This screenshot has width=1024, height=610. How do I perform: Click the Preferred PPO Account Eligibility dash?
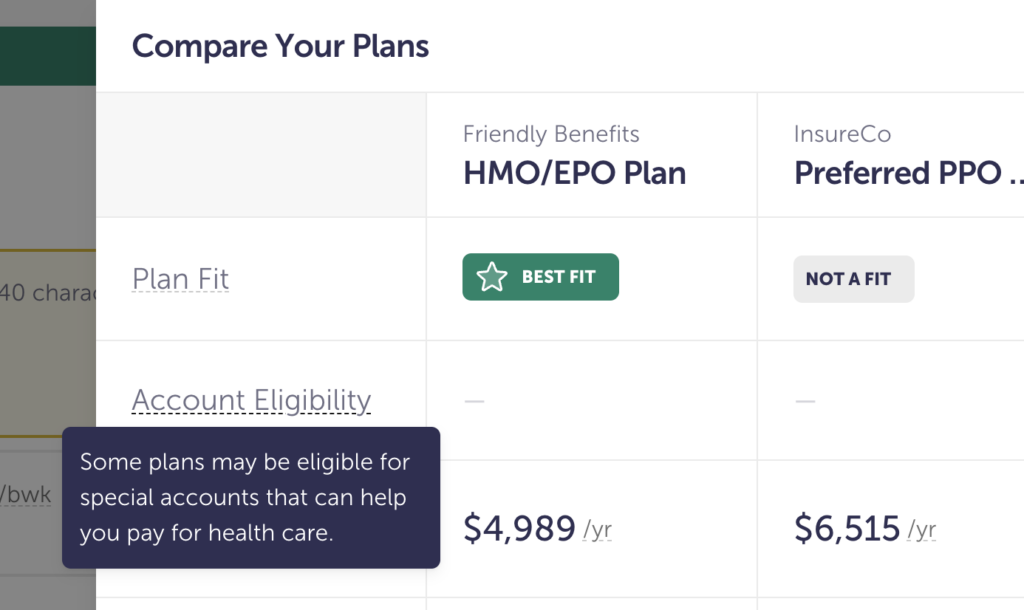click(805, 401)
